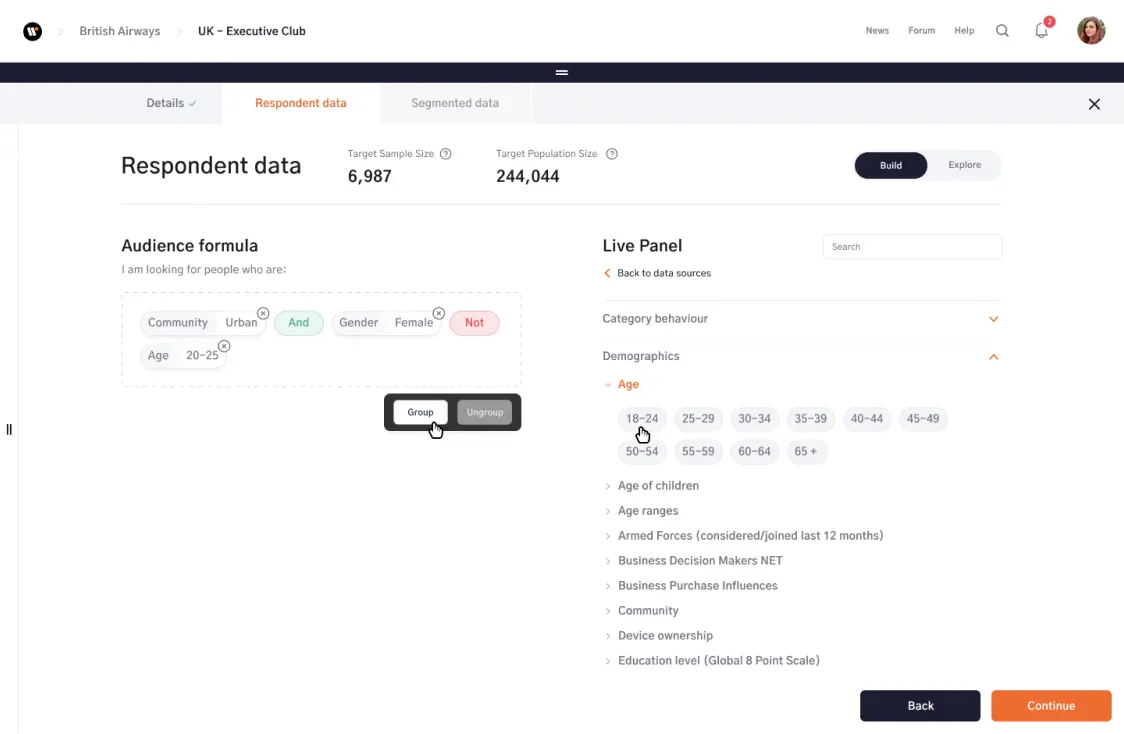Open the search magnifier icon
This screenshot has height=734, width=1124.
[1002, 31]
